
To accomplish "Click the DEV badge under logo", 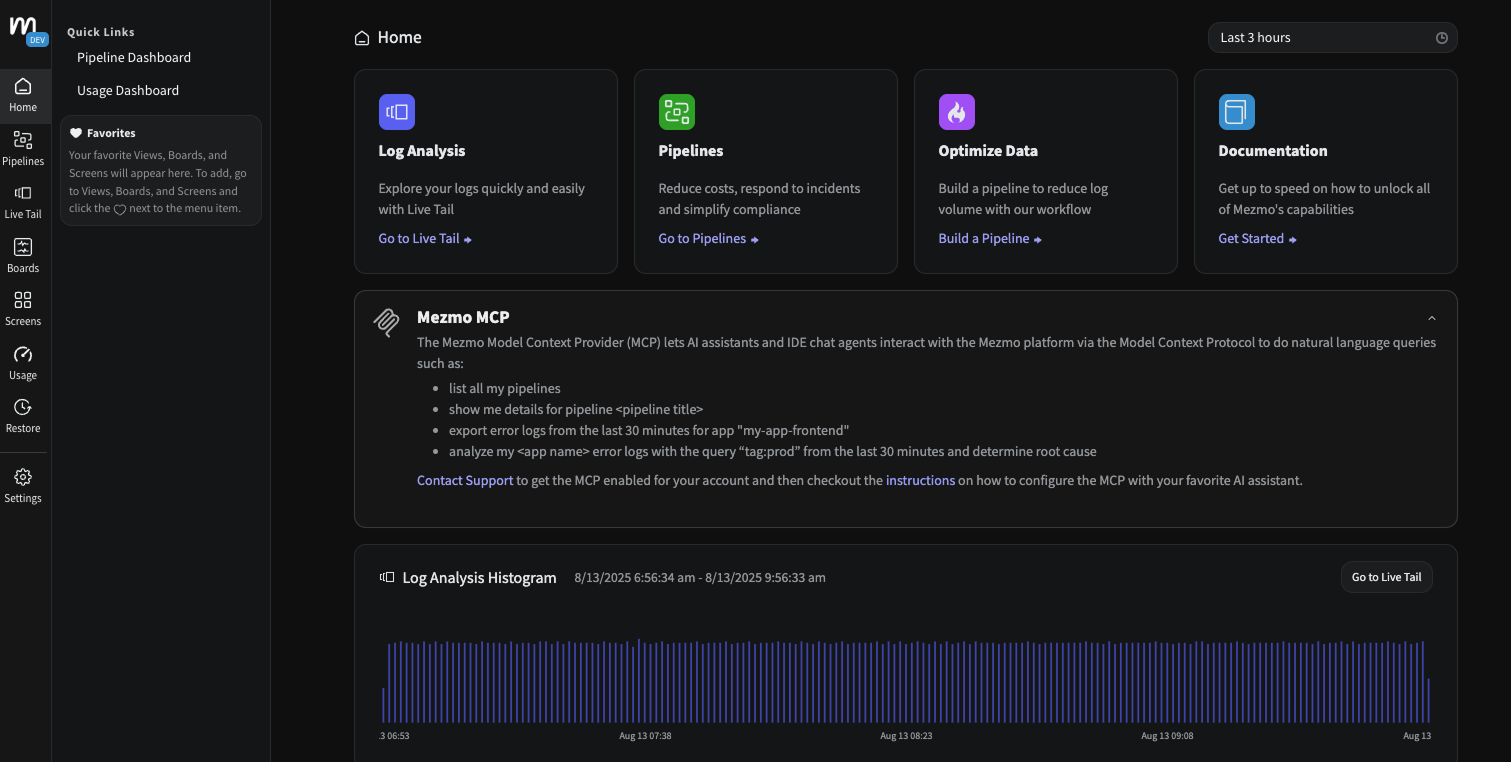I will (38, 40).
